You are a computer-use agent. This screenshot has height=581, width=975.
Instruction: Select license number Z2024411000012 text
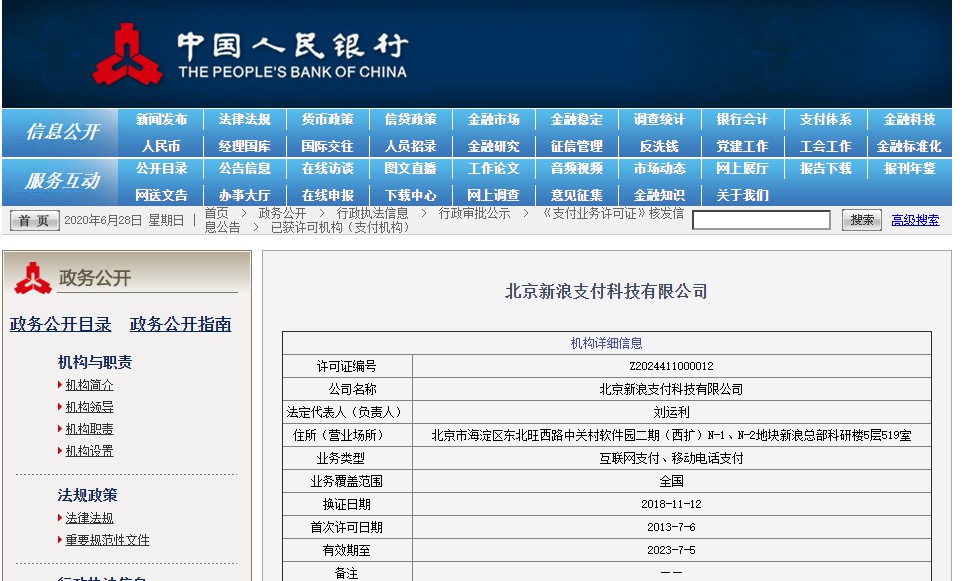point(672,366)
